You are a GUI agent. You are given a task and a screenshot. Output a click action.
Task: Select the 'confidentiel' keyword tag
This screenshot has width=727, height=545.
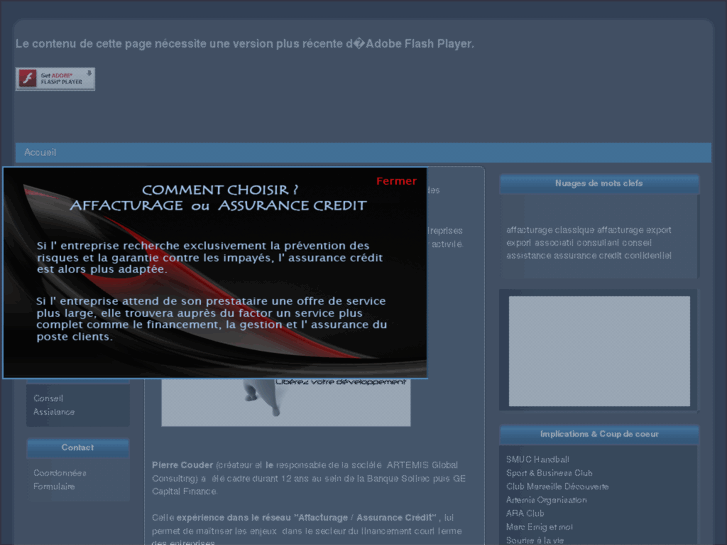tap(648, 256)
